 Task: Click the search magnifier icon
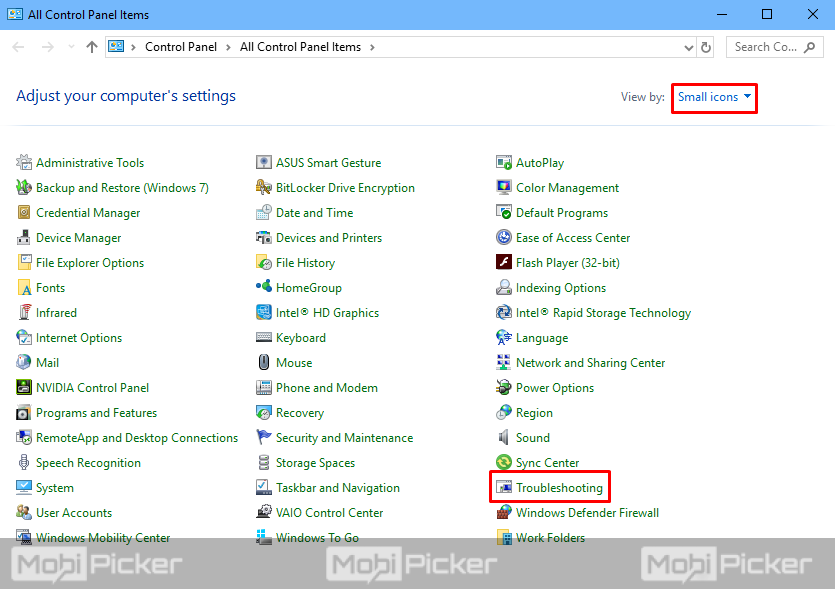tap(809, 47)
